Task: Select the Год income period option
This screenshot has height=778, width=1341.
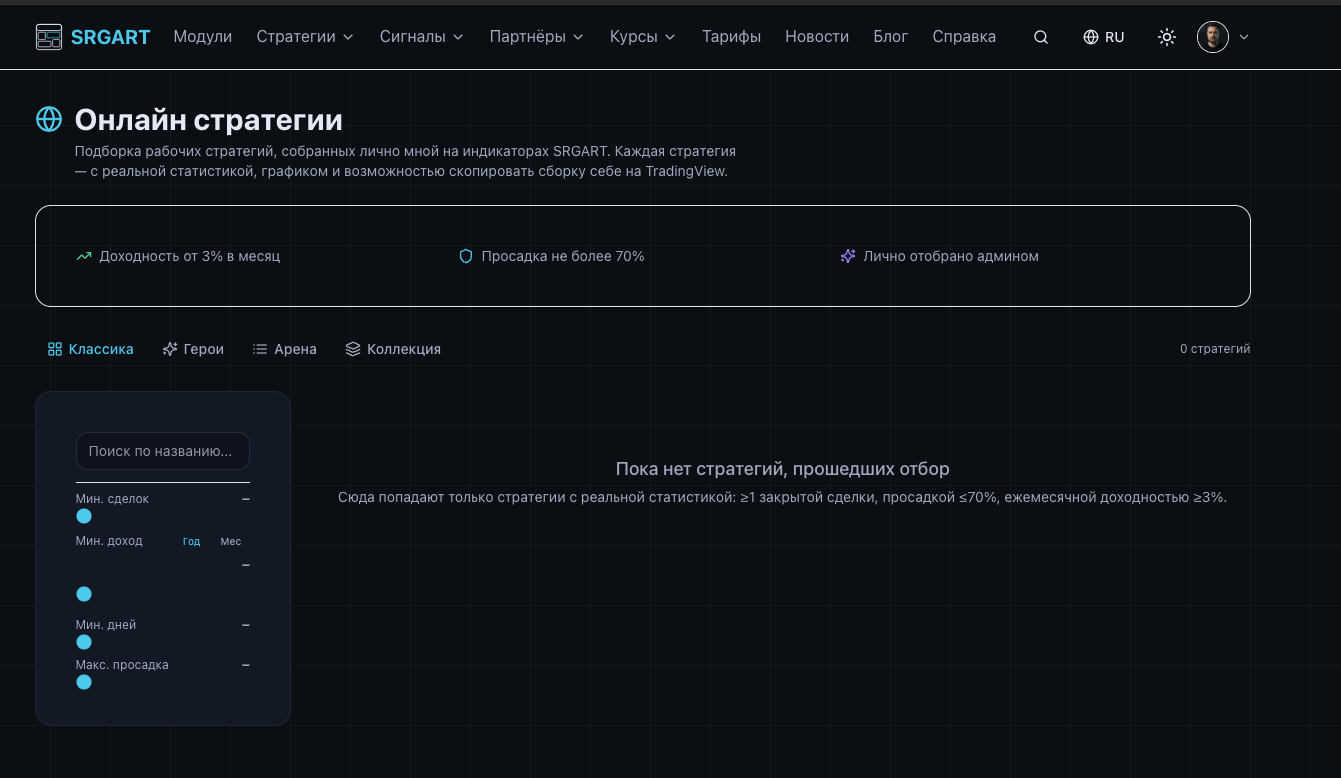Action: tap(191, 541)
